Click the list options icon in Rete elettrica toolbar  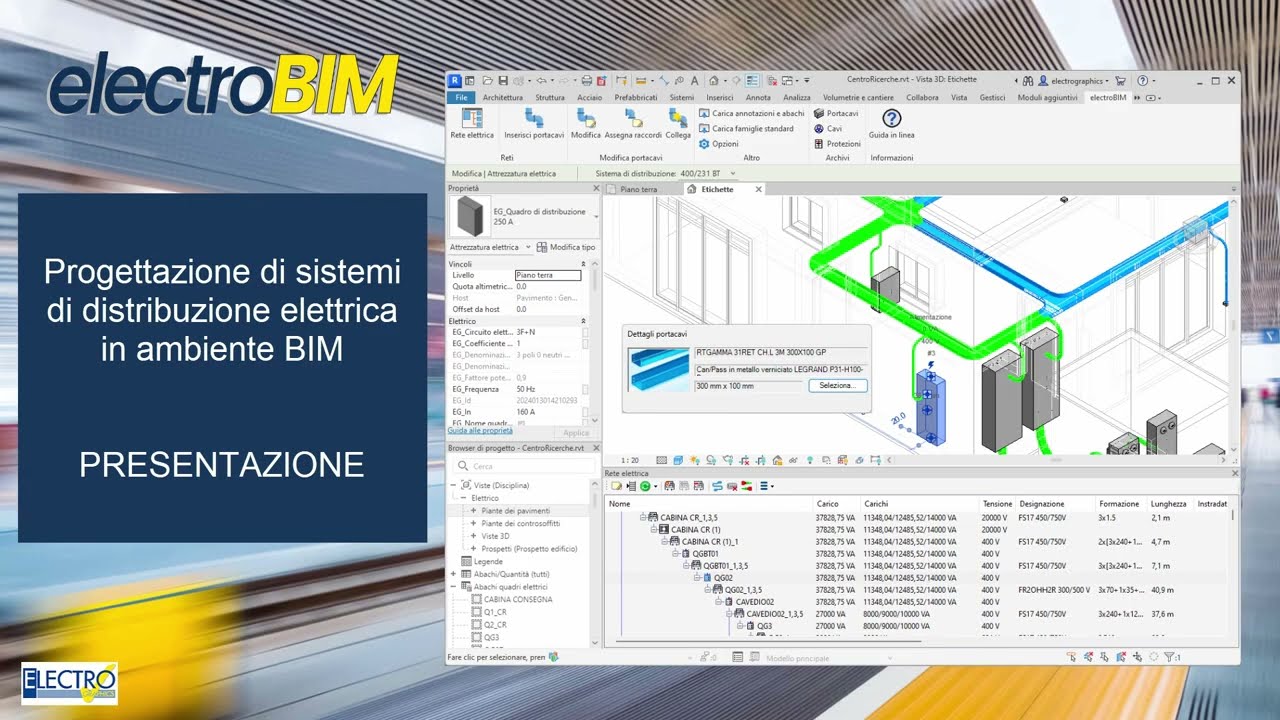point(765,486)
